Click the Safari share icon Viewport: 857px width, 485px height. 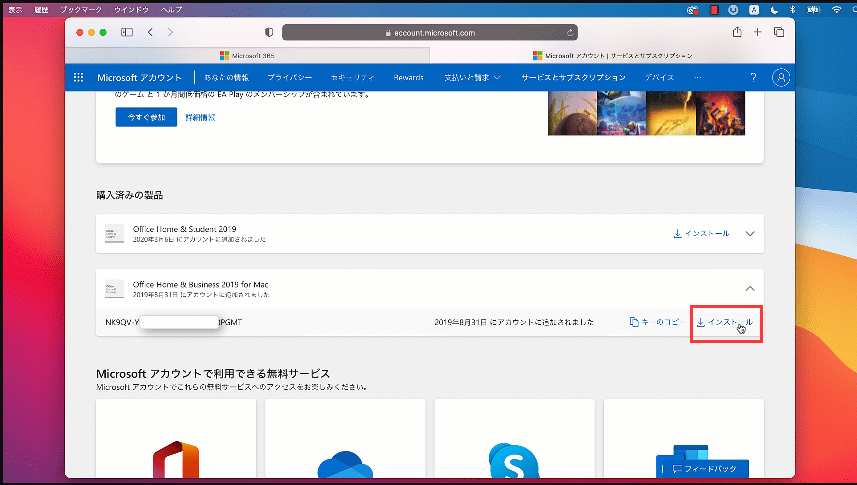pos(737,32)
